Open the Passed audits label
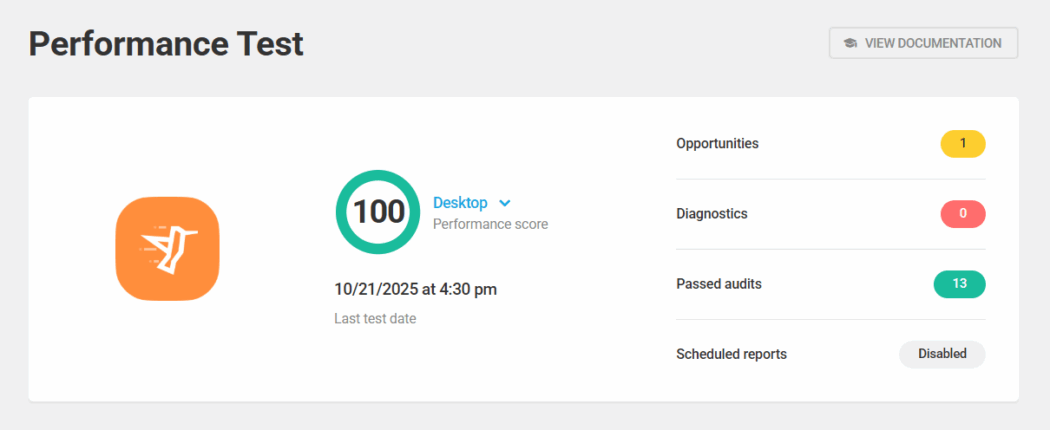1050x430 pixels. (718, 283)
